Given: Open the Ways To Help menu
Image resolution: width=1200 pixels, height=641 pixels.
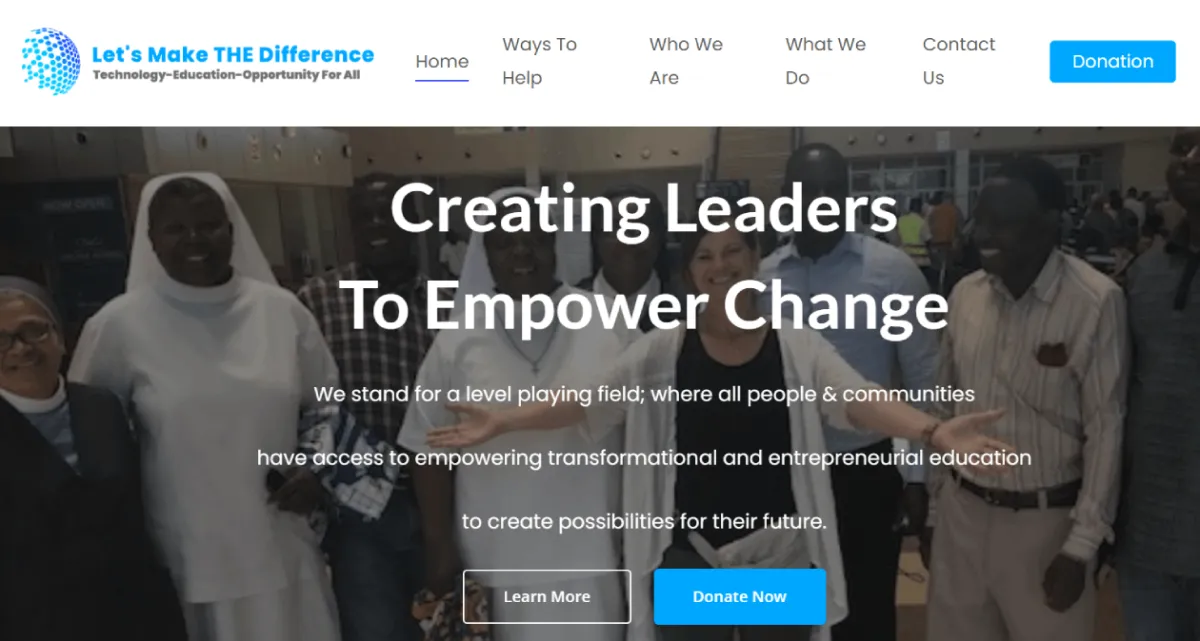Looking at the screenshot, I should [540, 61].
